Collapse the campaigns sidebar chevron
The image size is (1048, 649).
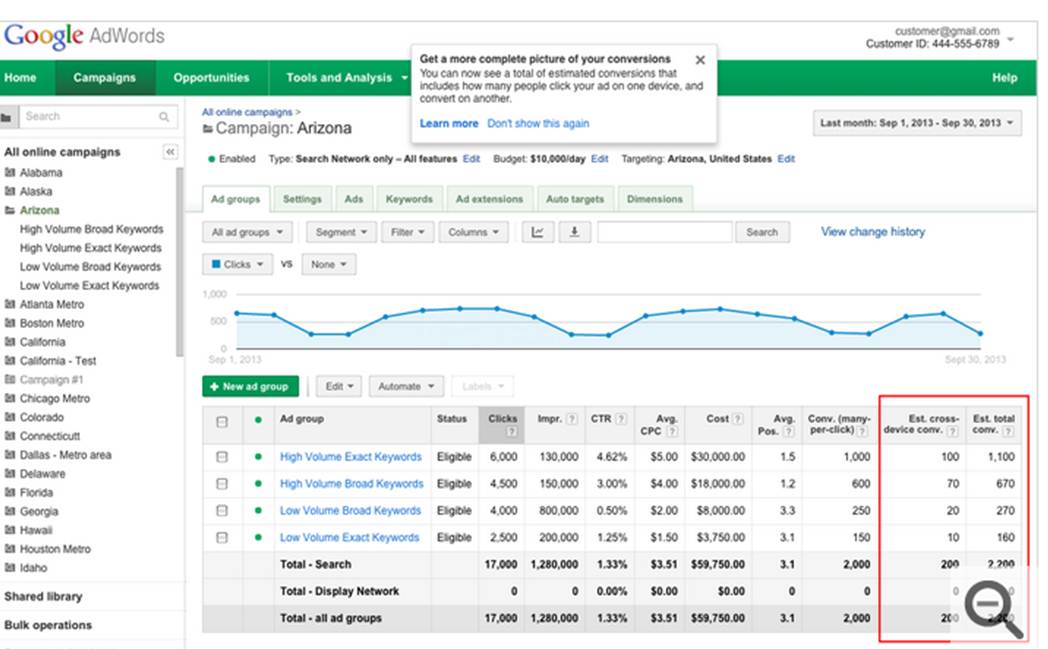[x=170, y=152]
